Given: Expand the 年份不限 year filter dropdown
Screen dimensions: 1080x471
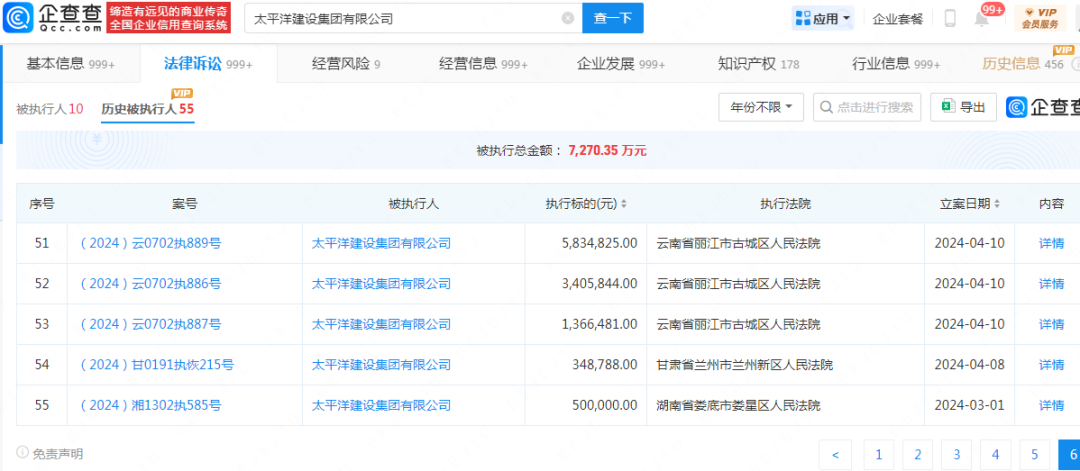Looking at the screenshot, I should (x=761, y=107).
